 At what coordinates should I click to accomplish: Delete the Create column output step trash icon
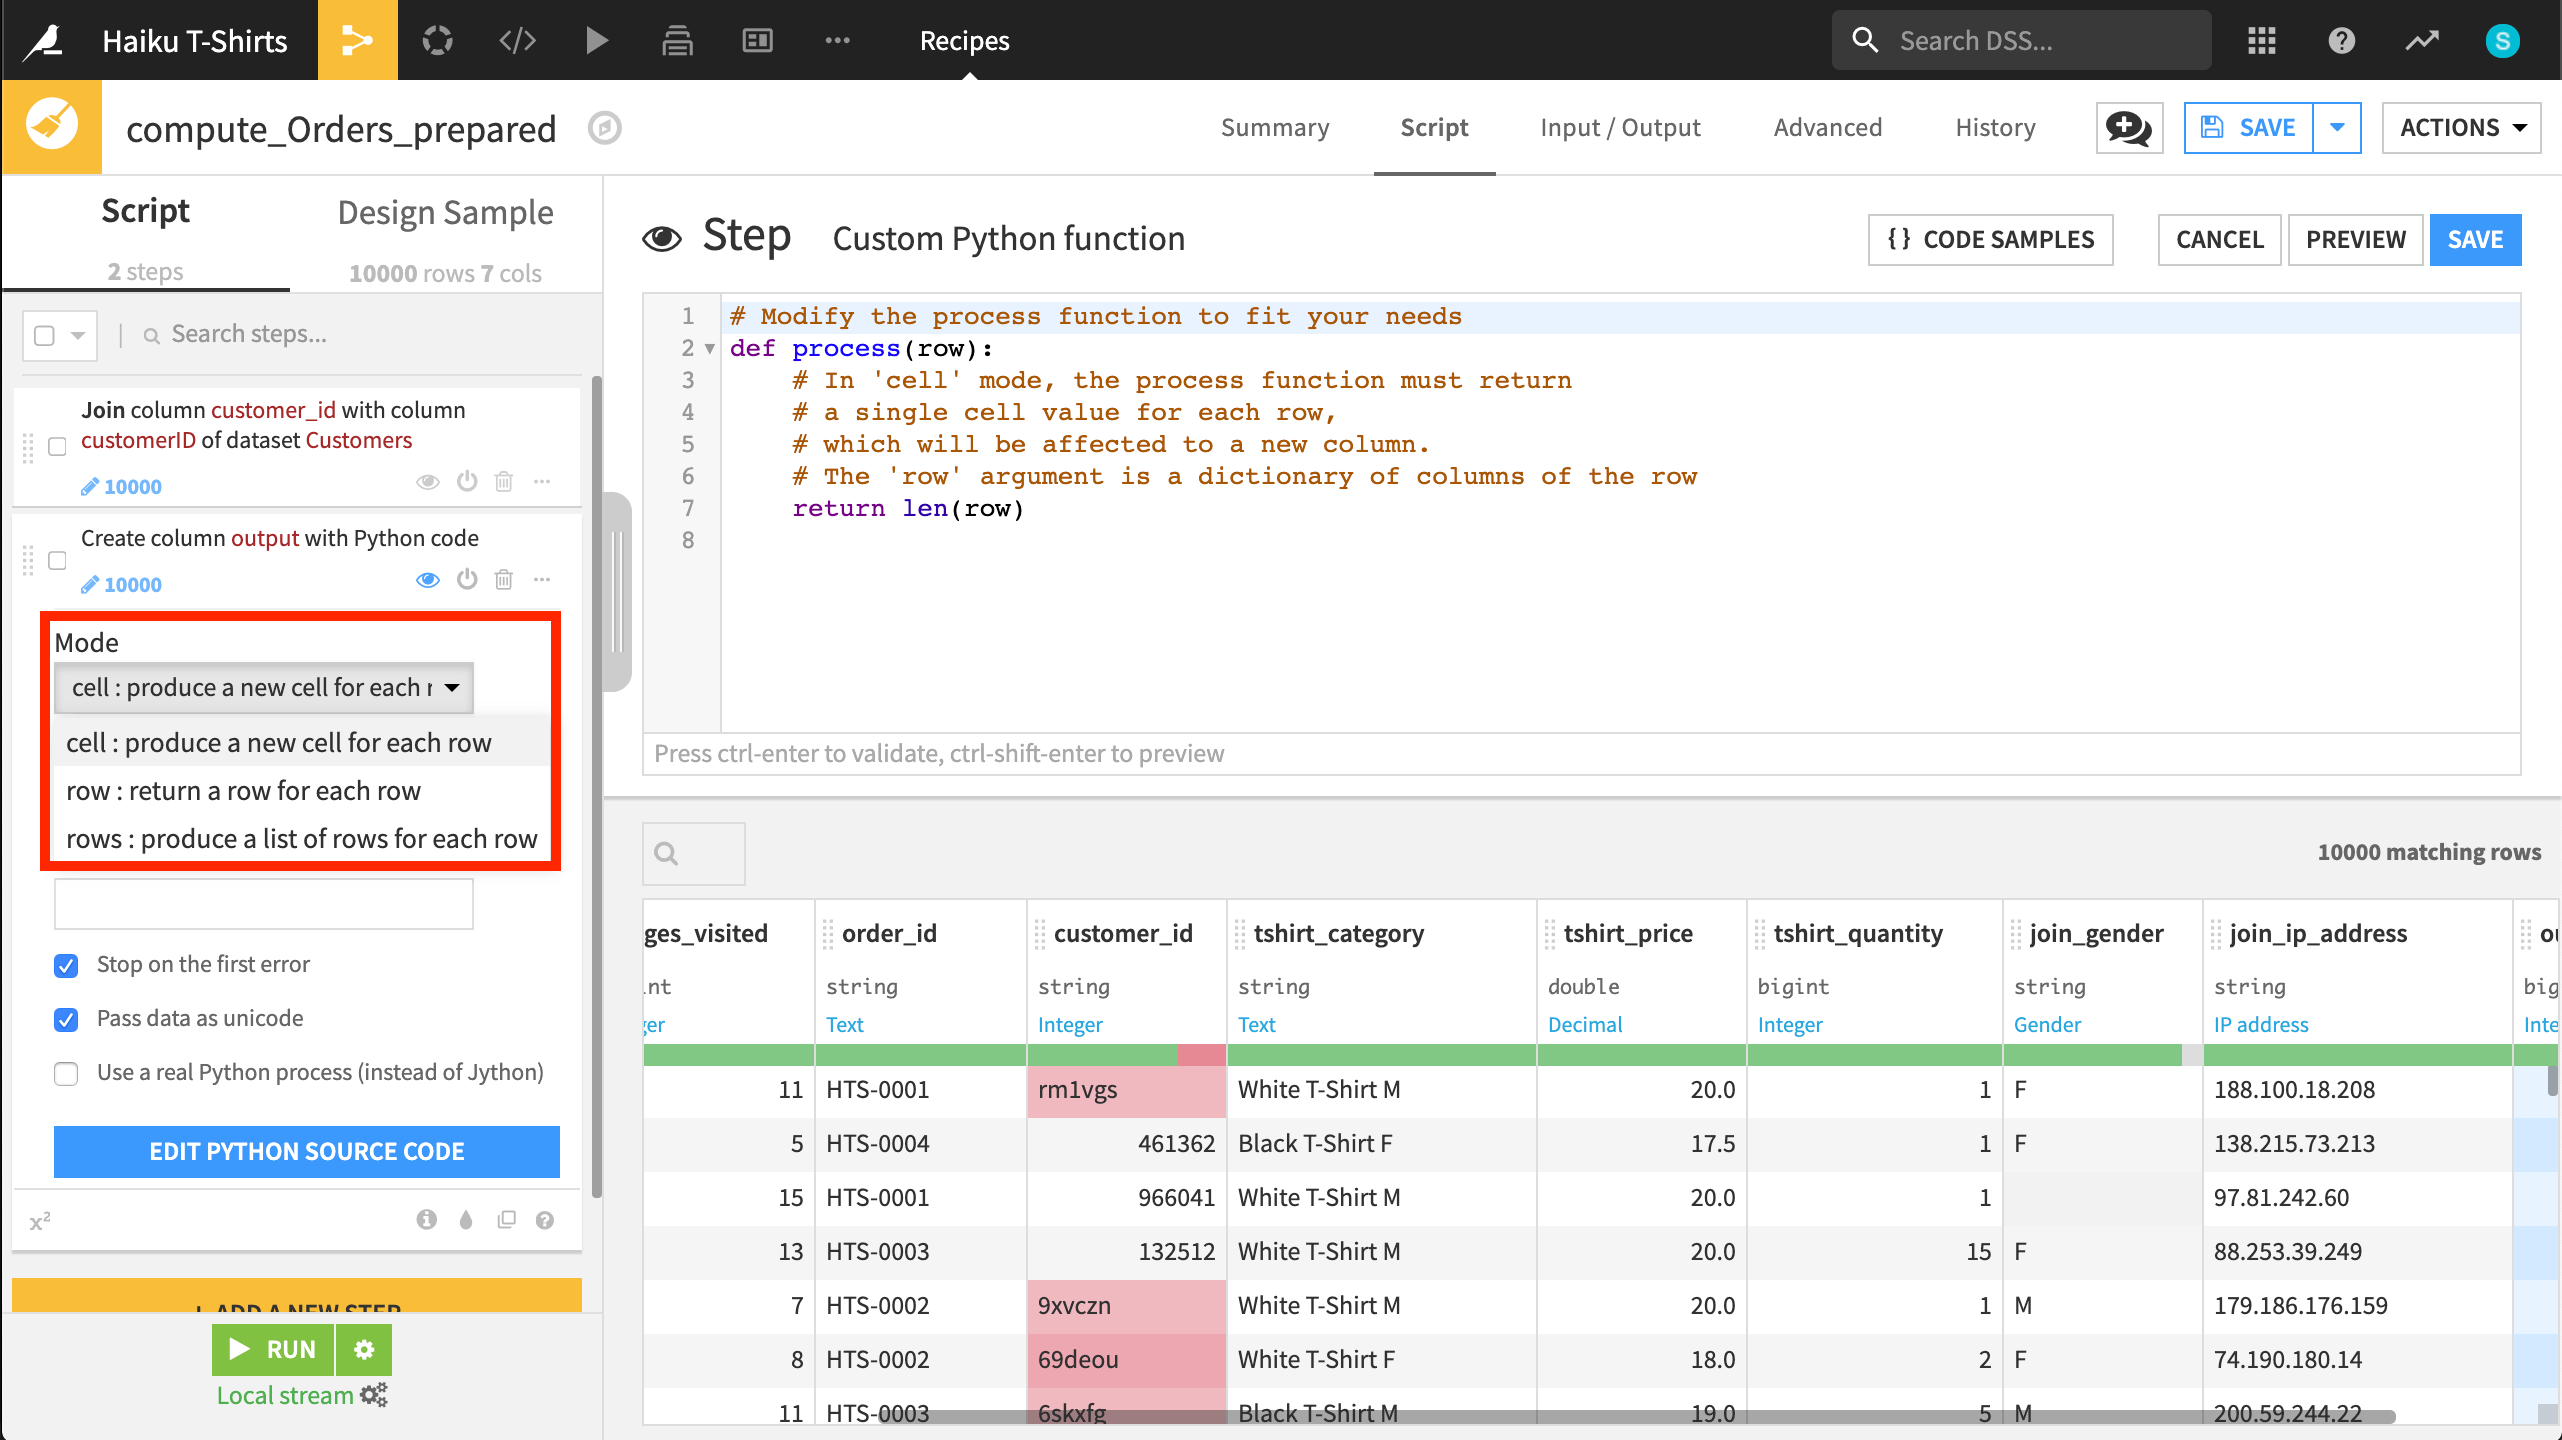[504, 580]
